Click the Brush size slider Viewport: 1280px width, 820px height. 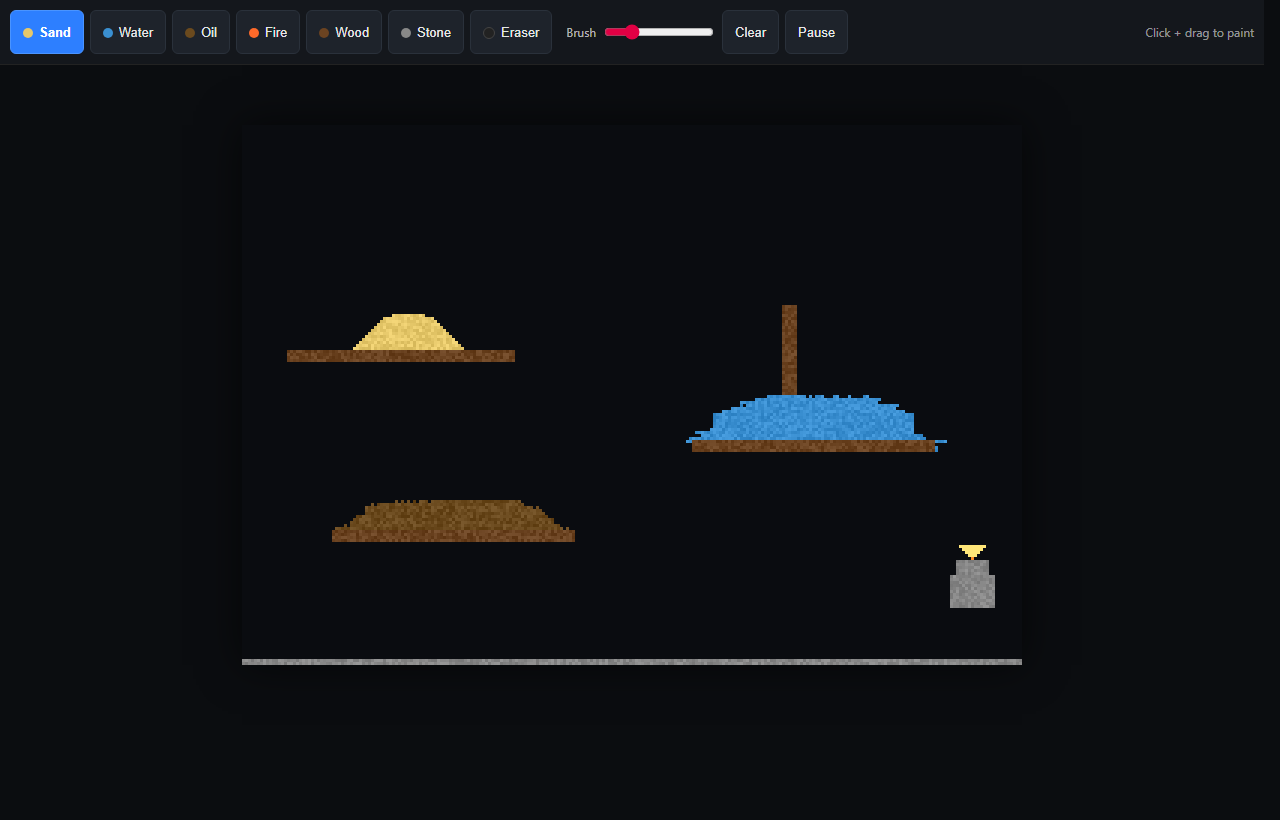(659, 32)
